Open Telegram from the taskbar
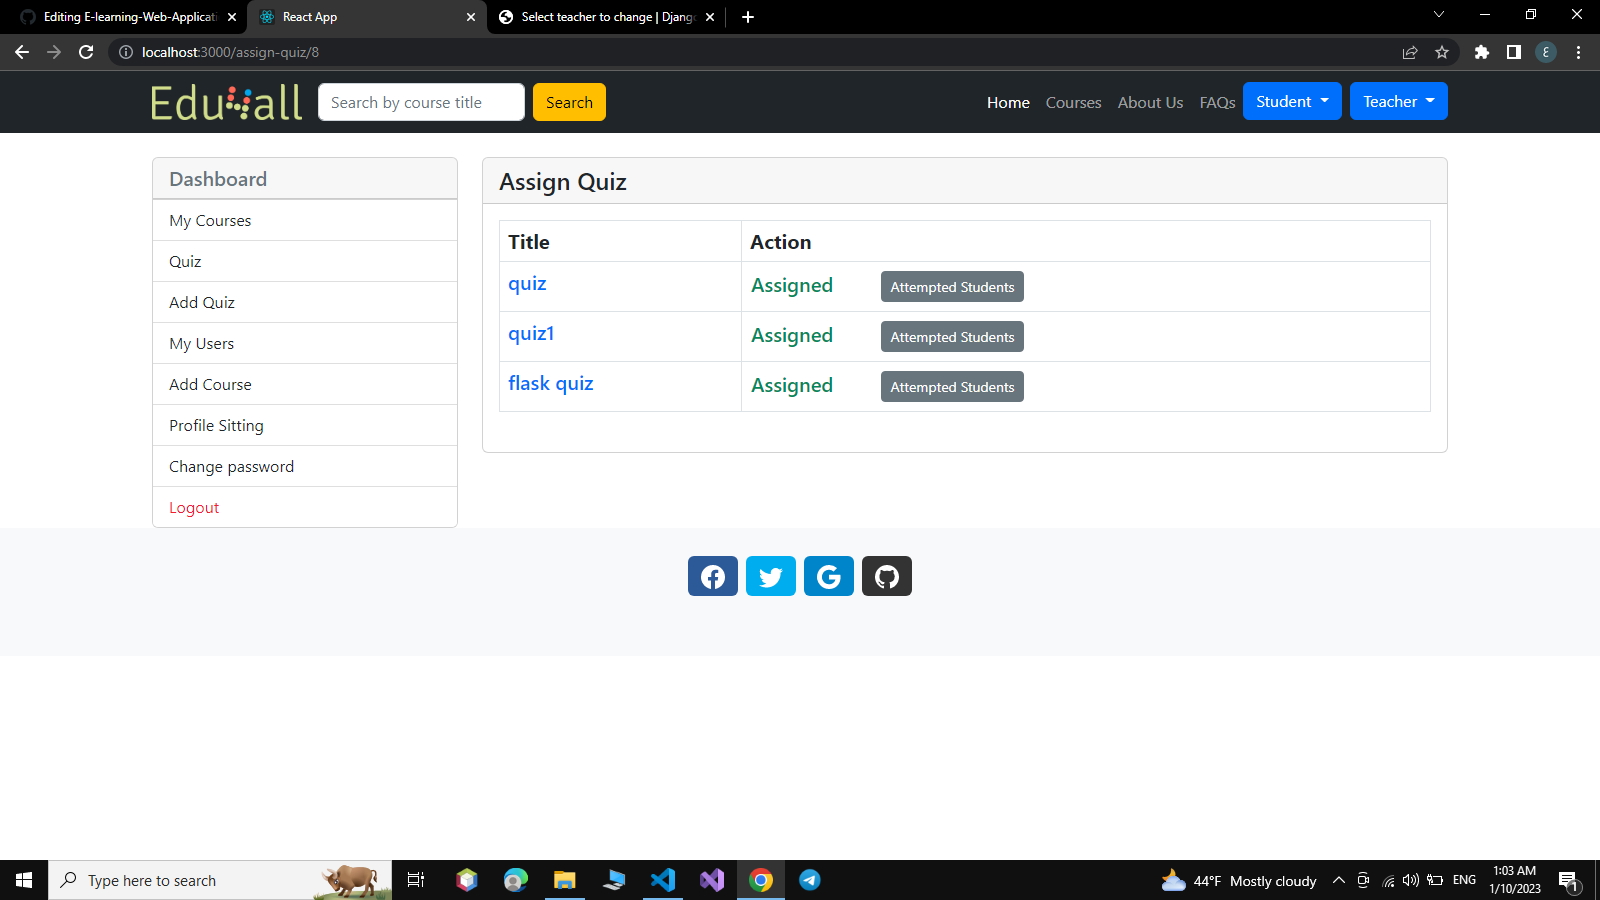This screenshot has width=1600, height=900. click(x=810, y=880)
